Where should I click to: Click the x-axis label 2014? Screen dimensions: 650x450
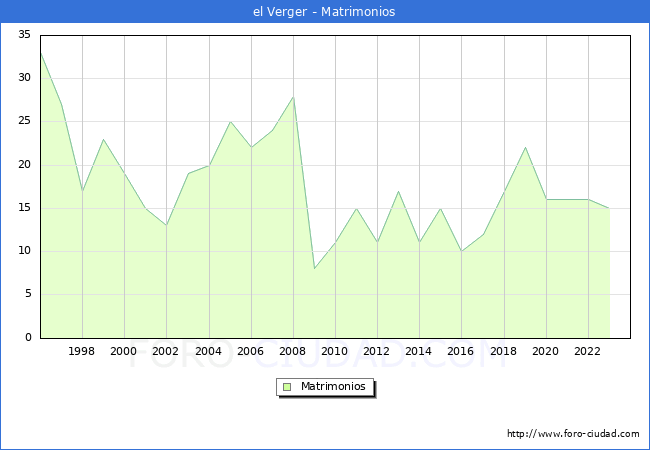click(419, 351)
